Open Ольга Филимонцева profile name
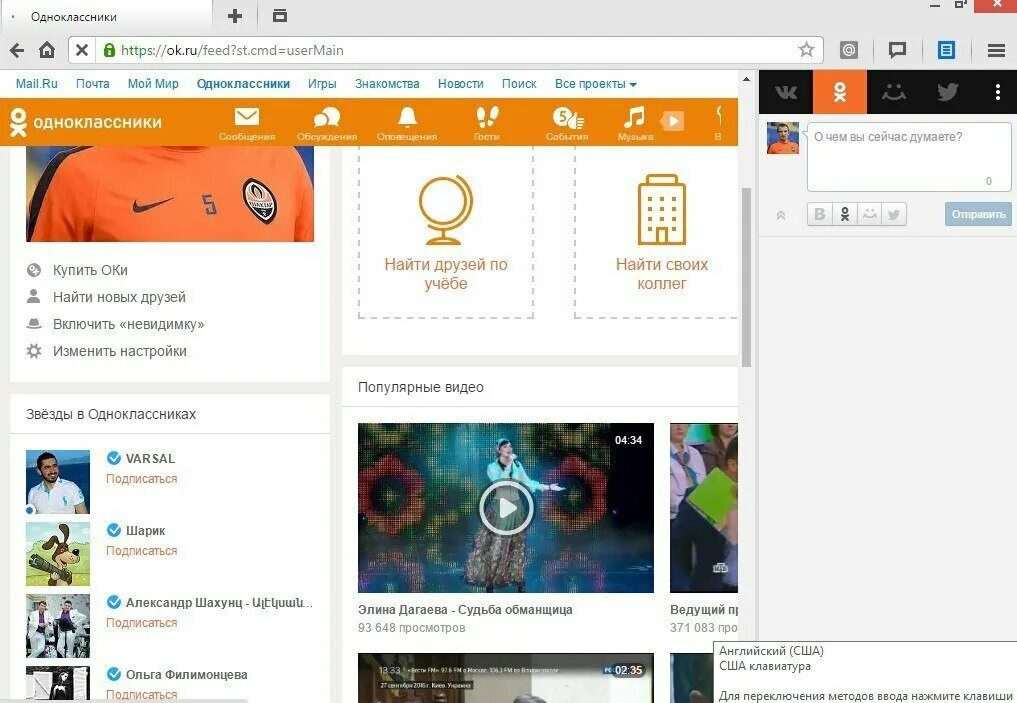 (187, 674)
